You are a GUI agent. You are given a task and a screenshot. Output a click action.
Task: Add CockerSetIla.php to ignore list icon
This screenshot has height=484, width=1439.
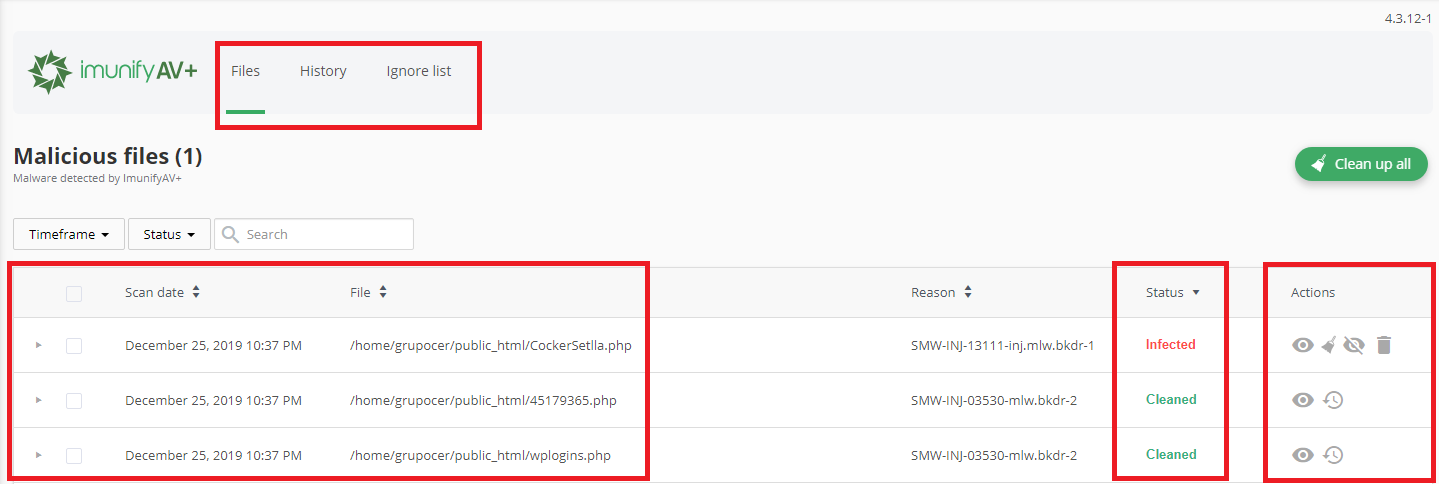1355,345
